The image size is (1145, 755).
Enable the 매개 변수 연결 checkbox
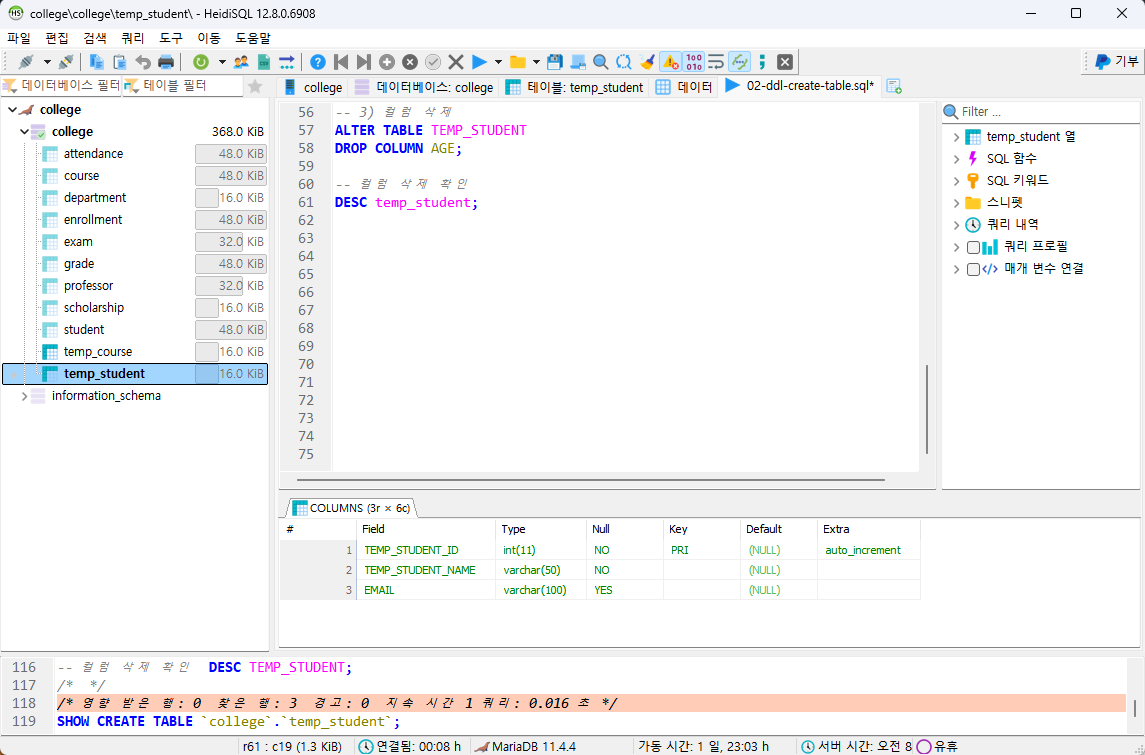tap(973, 268)
